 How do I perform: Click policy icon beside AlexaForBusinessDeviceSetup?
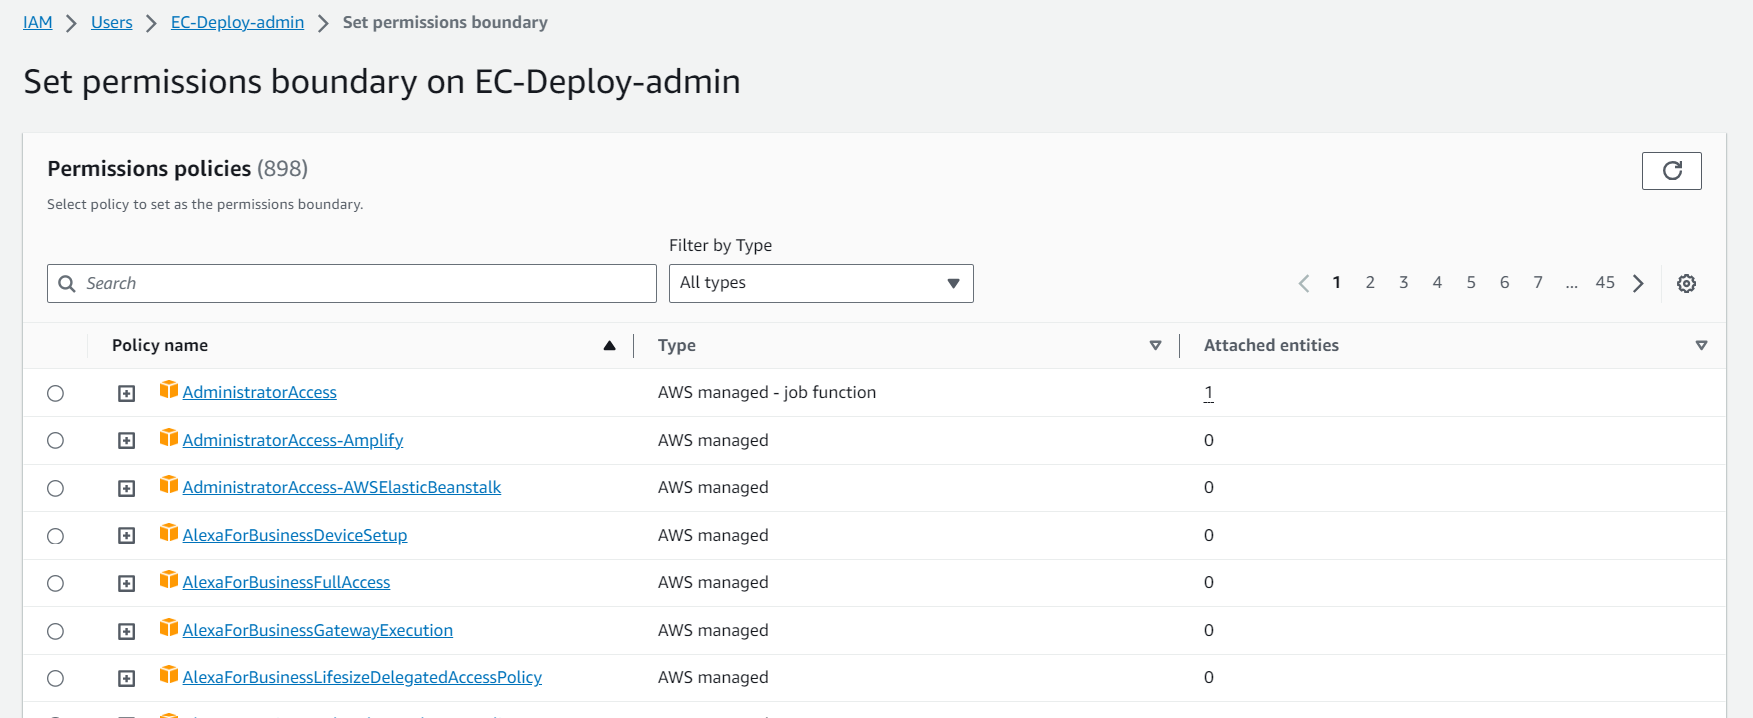(169, 533)
